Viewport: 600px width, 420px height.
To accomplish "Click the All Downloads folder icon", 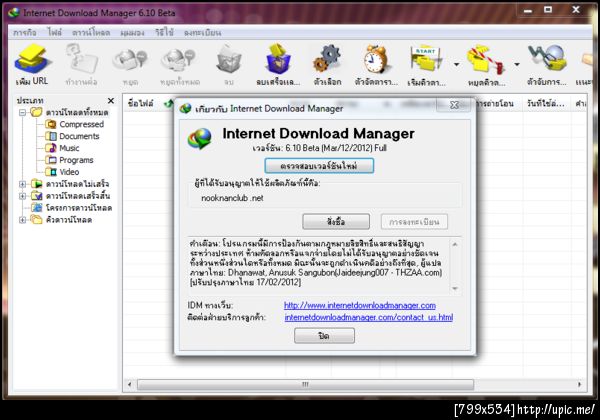I will pyautogui.click(x=36, y=112).
